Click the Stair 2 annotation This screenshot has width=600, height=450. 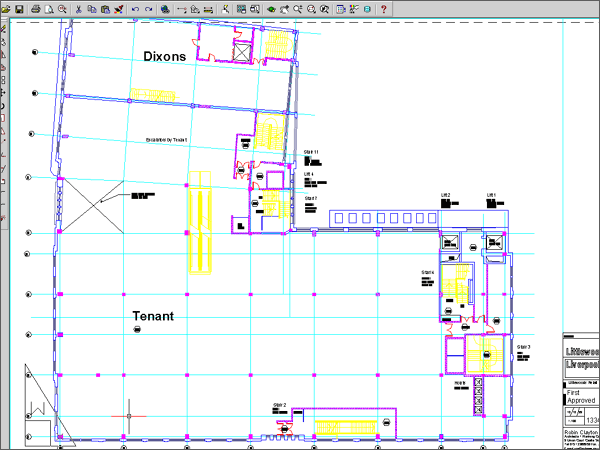279,405
